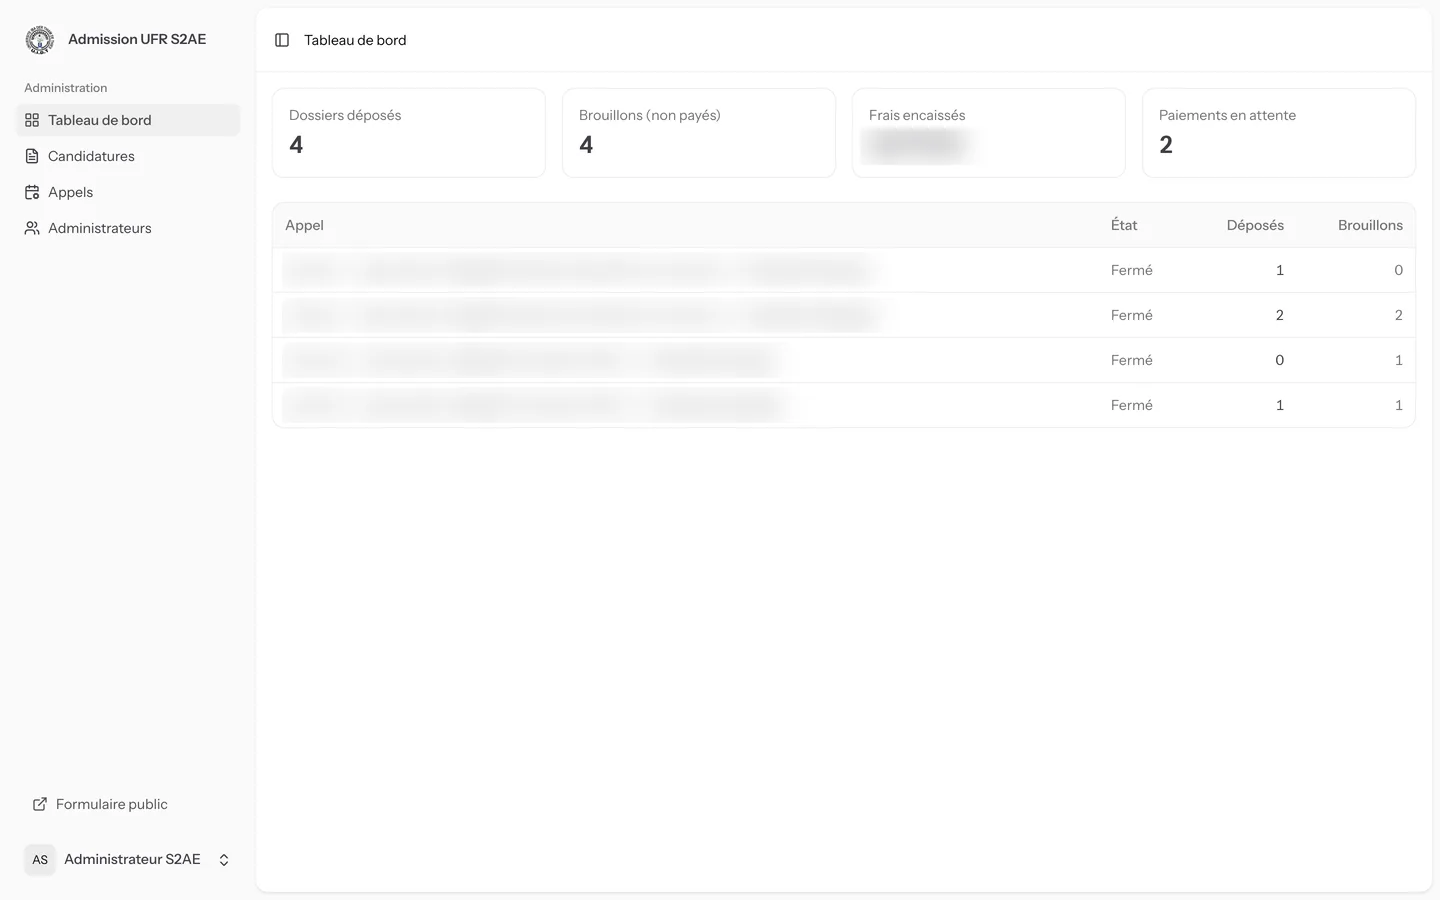
Task: Click the Appels calendar icon
Action: [32, 192]
